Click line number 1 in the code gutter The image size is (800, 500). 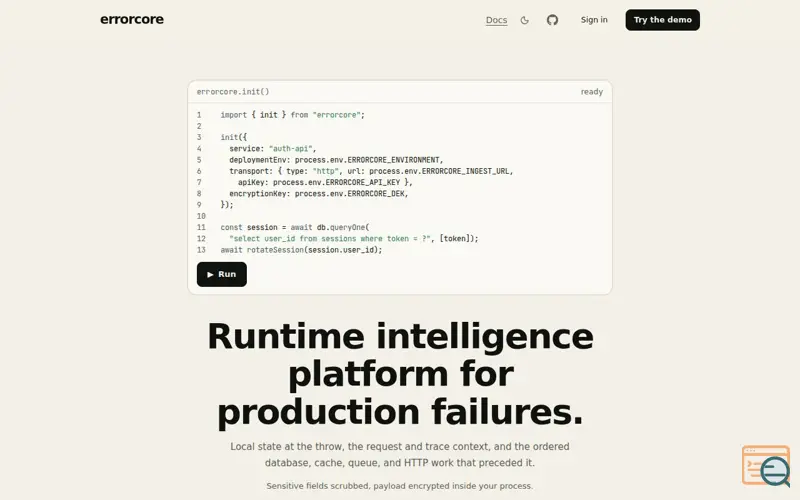[199, 115]
